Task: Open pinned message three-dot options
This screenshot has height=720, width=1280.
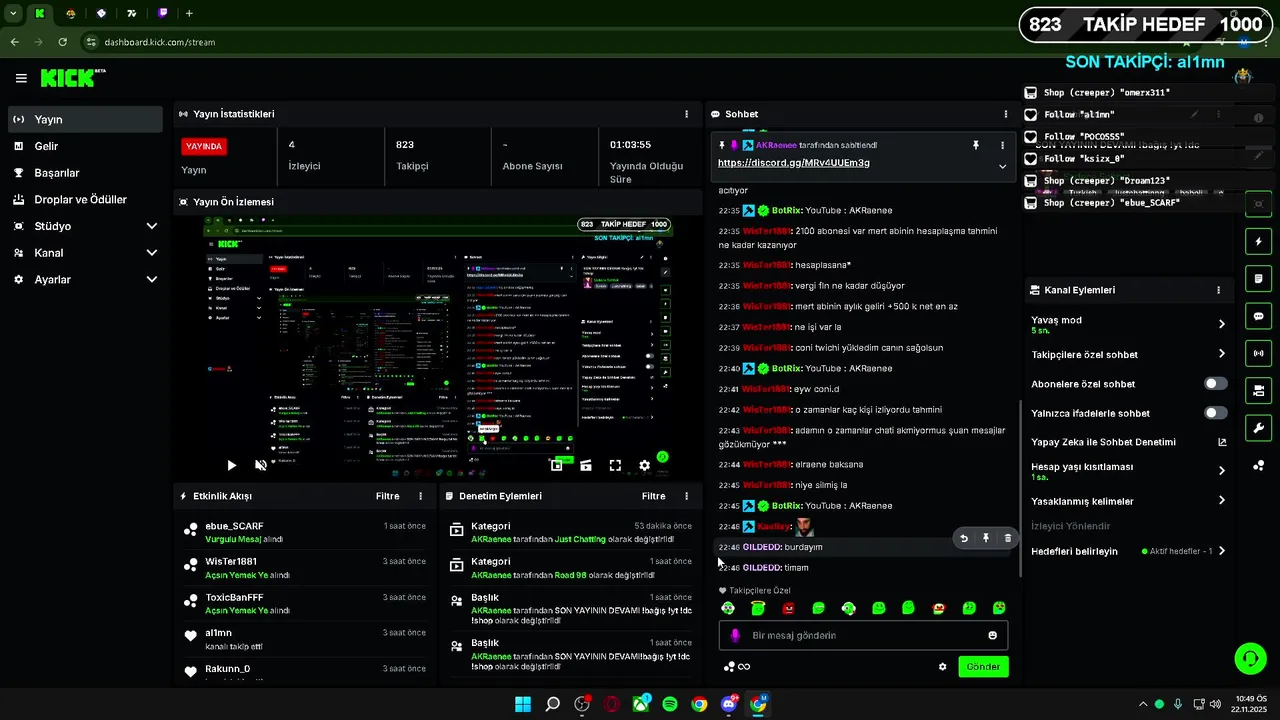Action: [1002, 145]
